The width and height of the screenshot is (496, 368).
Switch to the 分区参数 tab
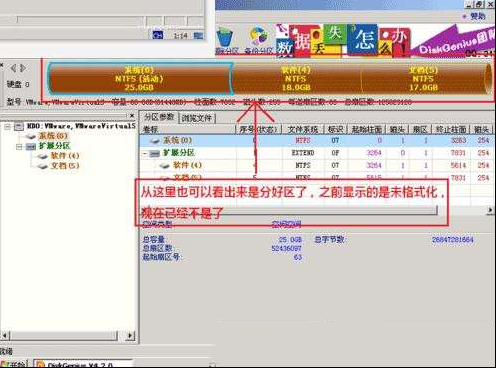click(x=159, y=117)
